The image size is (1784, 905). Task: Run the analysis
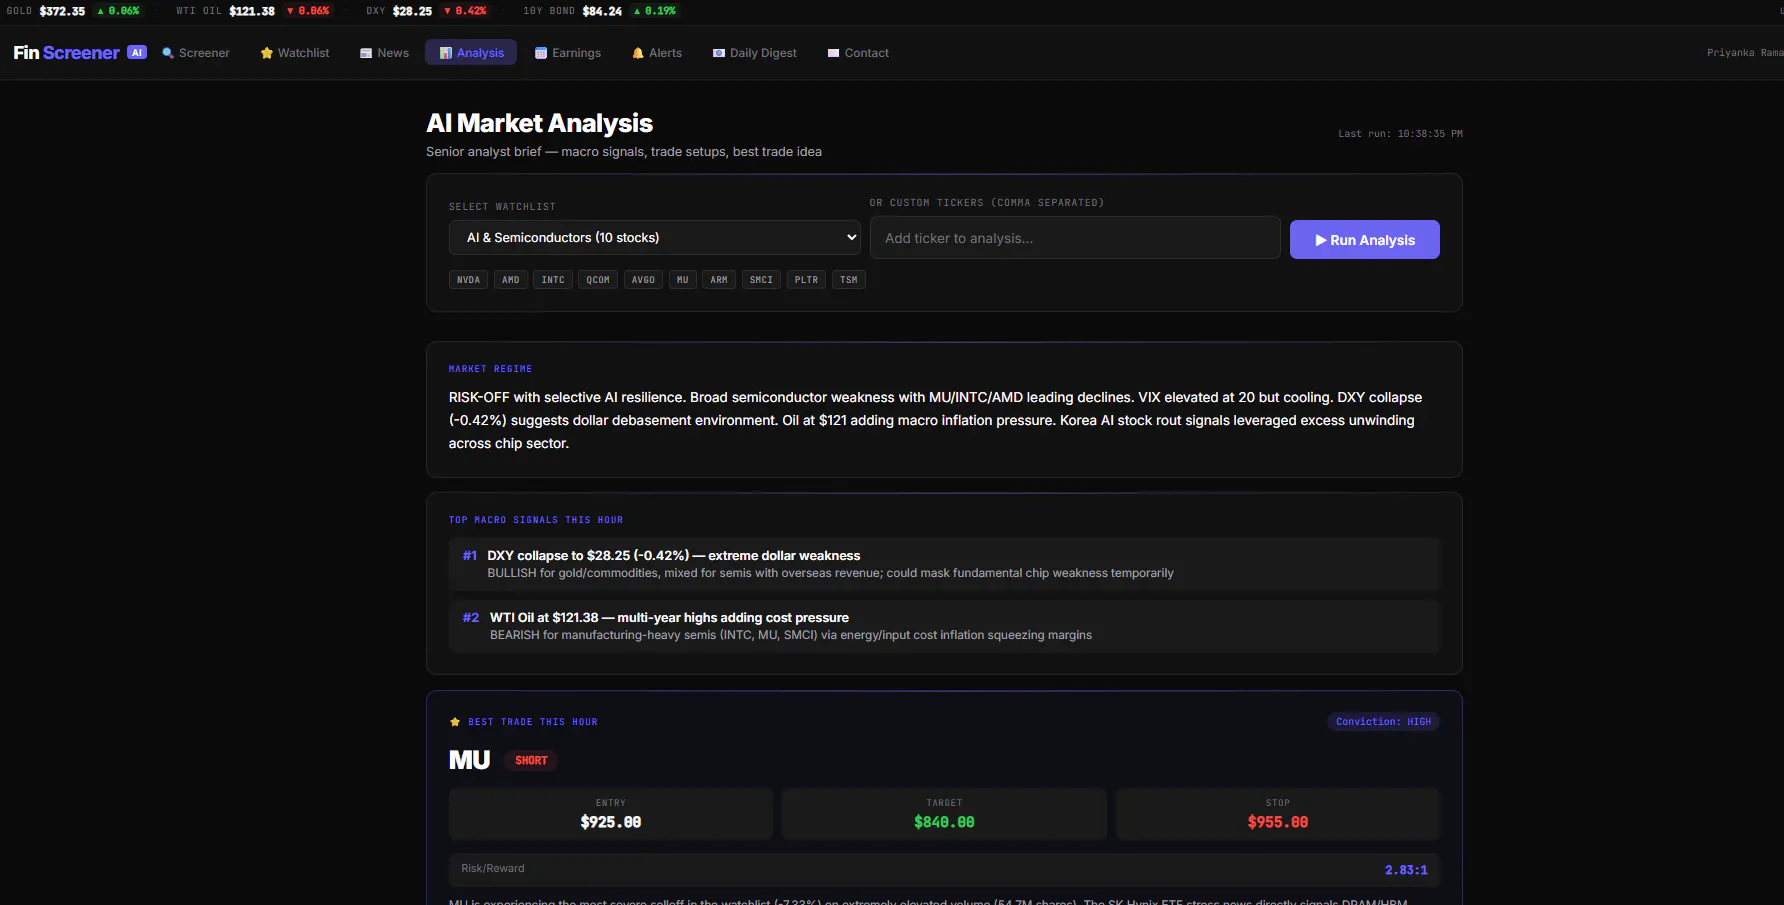1365,240
